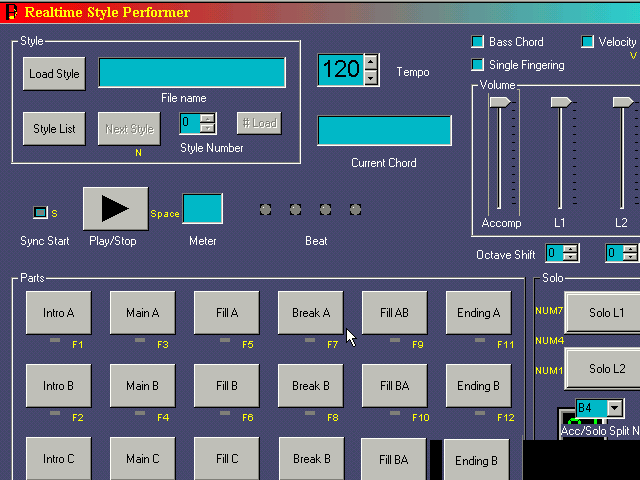Select the Main B part
This screenshot has width=640, height=480.
pos(142,386)
